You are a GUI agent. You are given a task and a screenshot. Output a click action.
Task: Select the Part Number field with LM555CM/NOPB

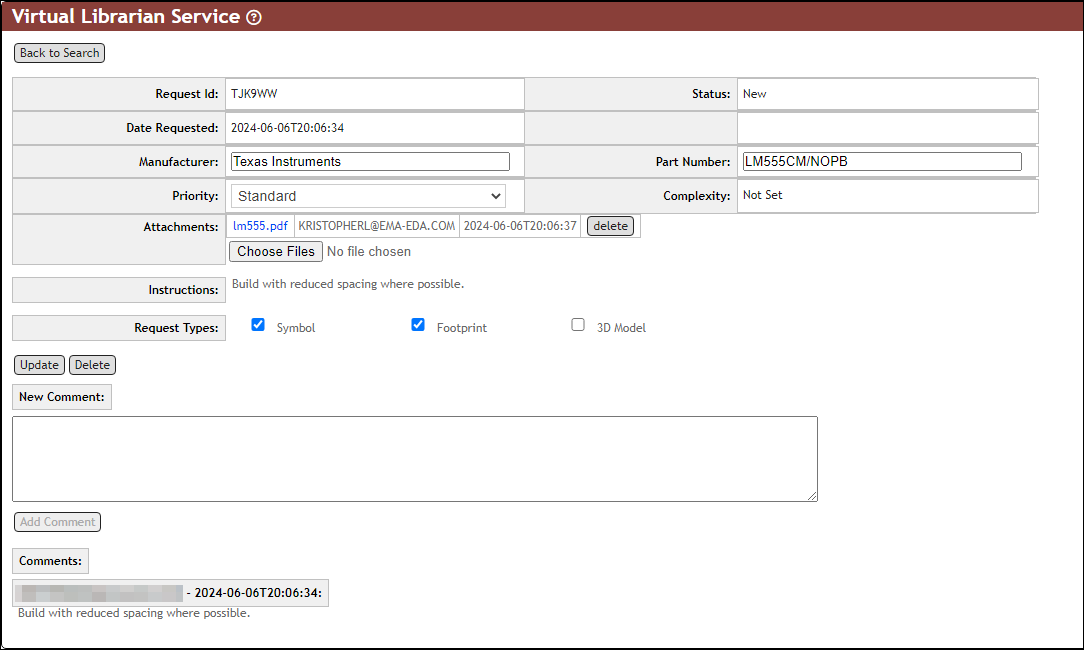[x=881, y=161]
